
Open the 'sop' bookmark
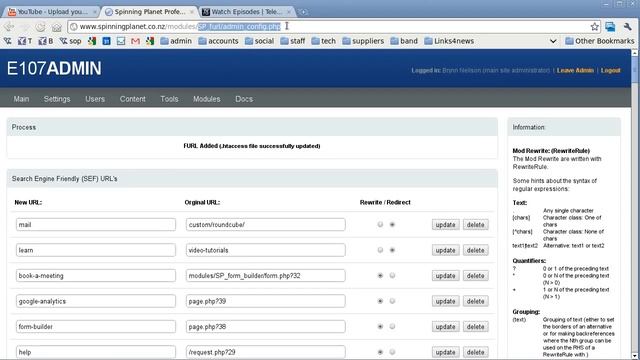70,41
